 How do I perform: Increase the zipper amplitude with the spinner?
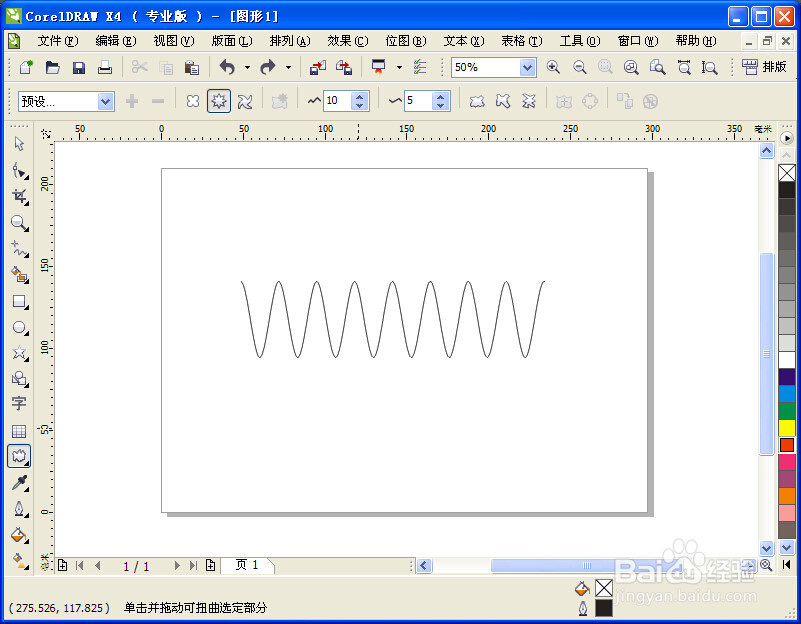(x=360, y=97)
